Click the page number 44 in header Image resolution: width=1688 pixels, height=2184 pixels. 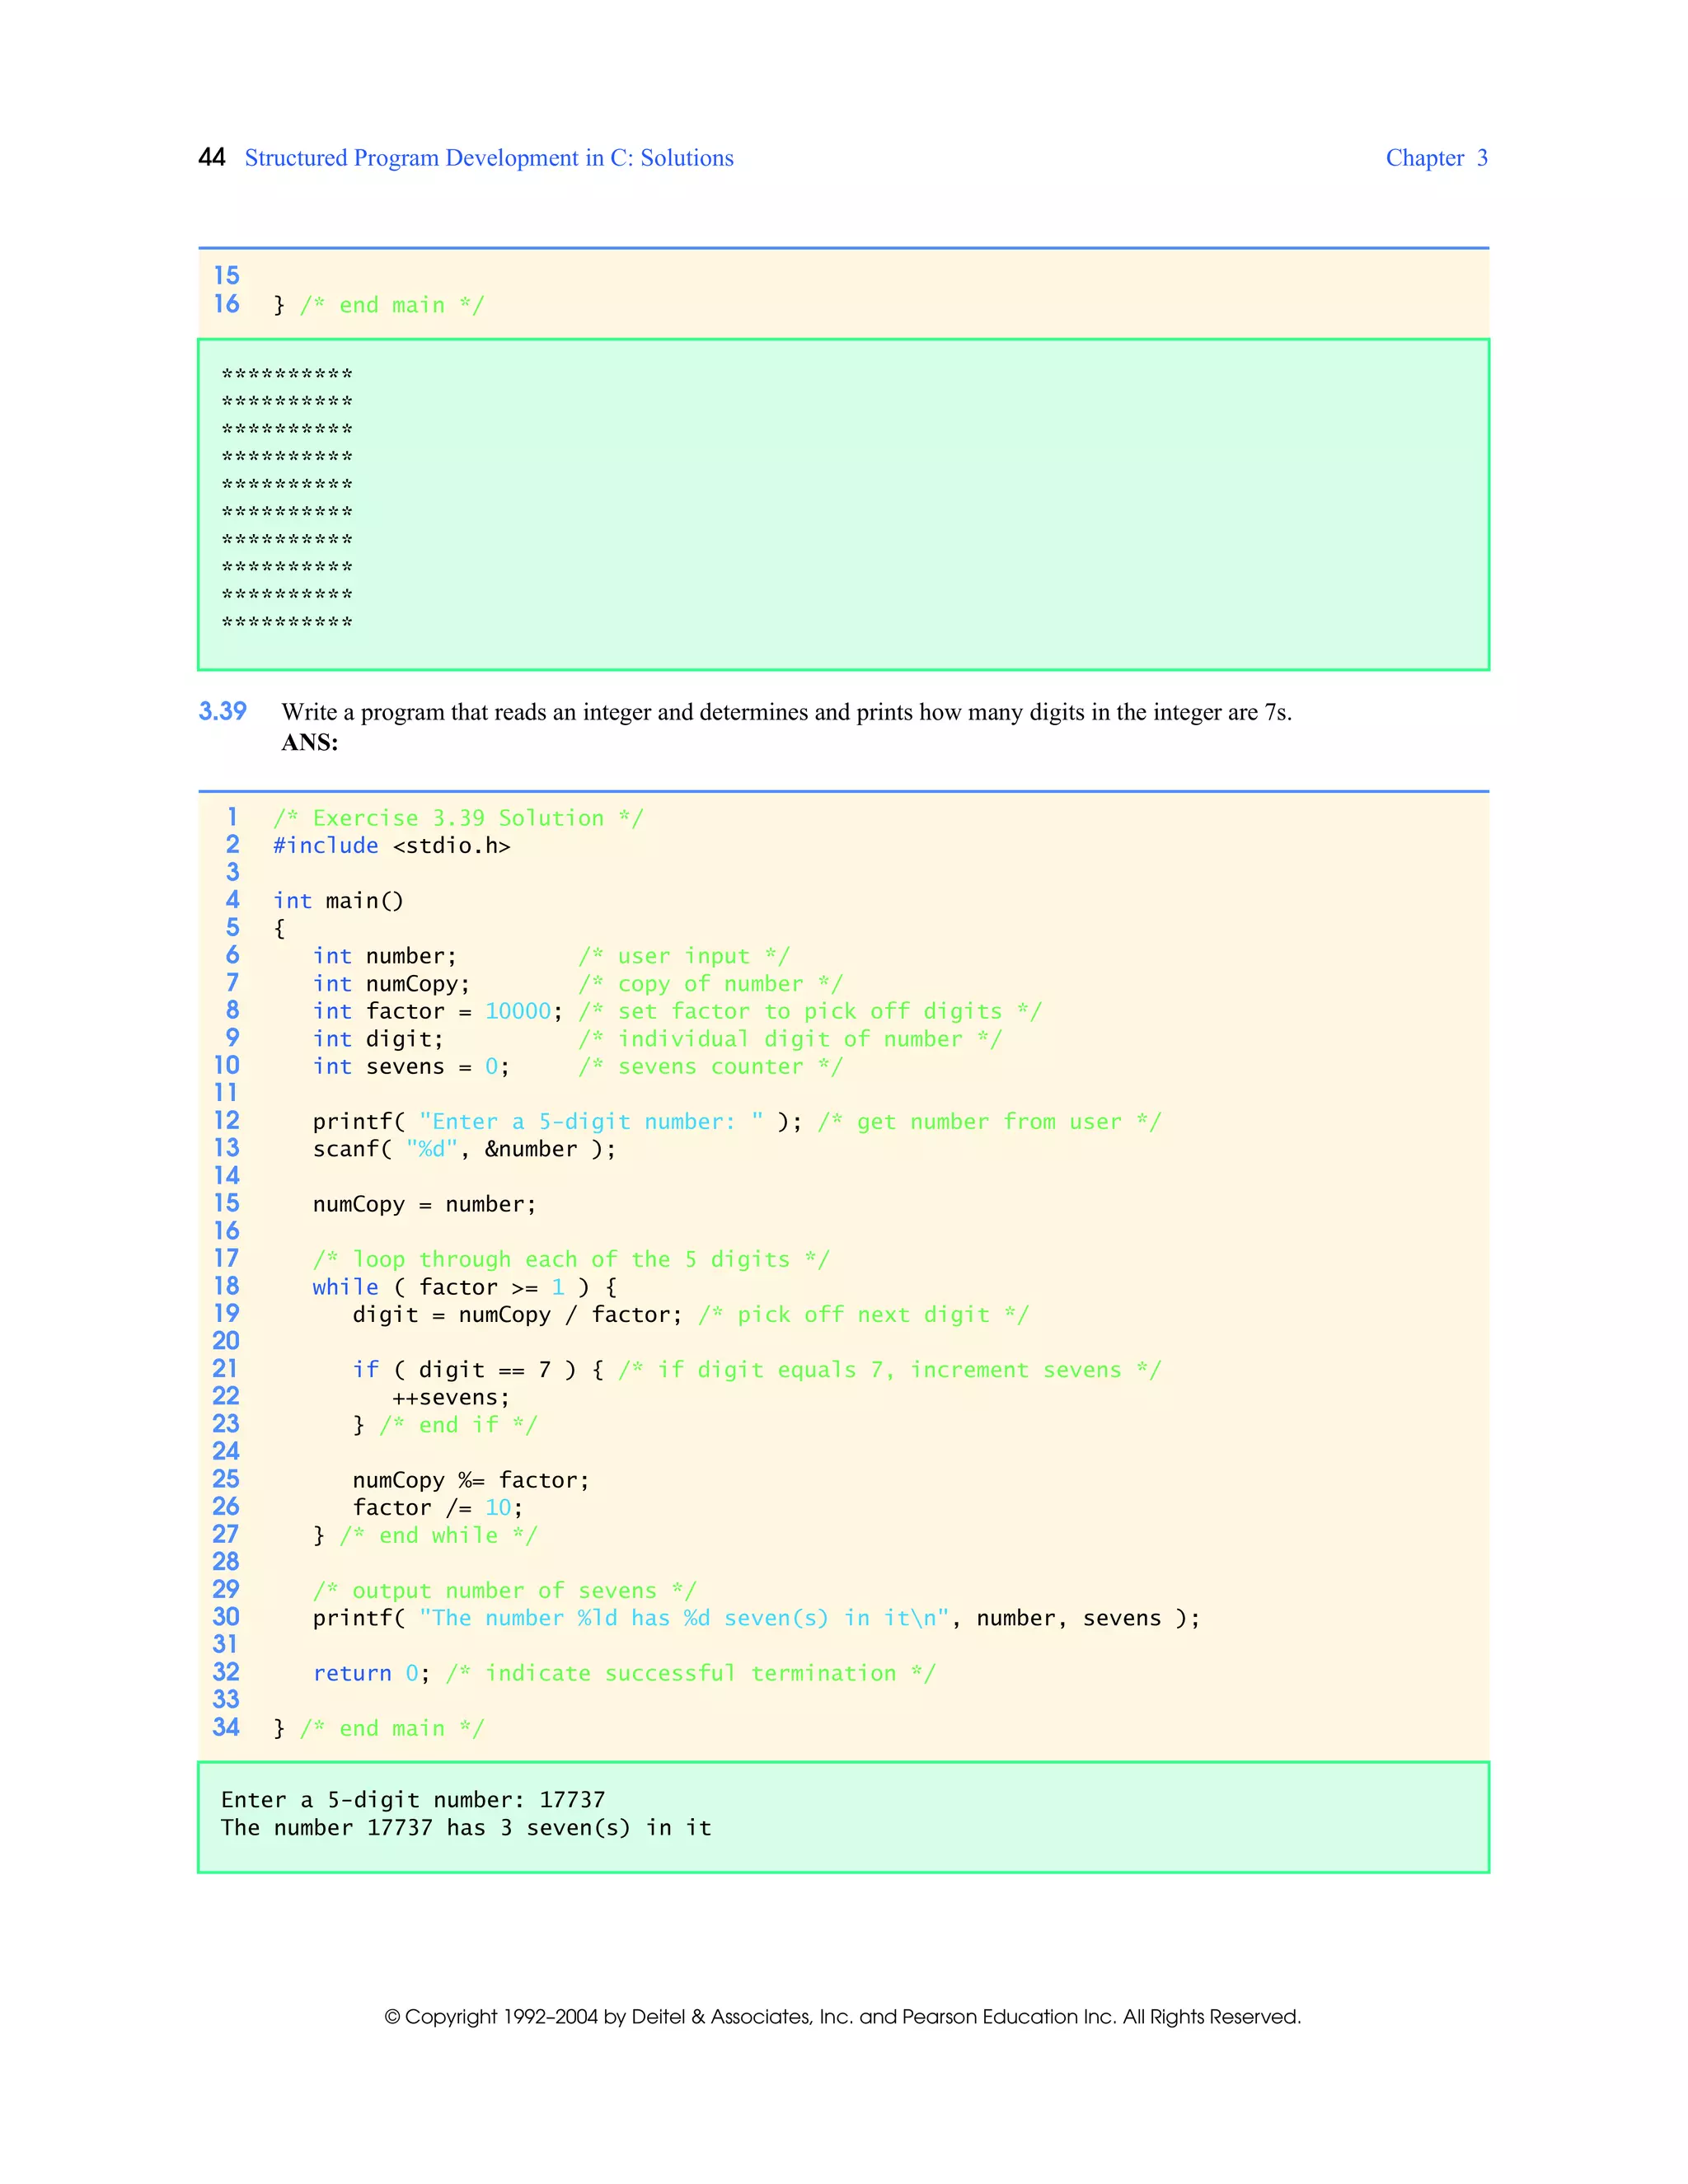click(x=212, y=157)
